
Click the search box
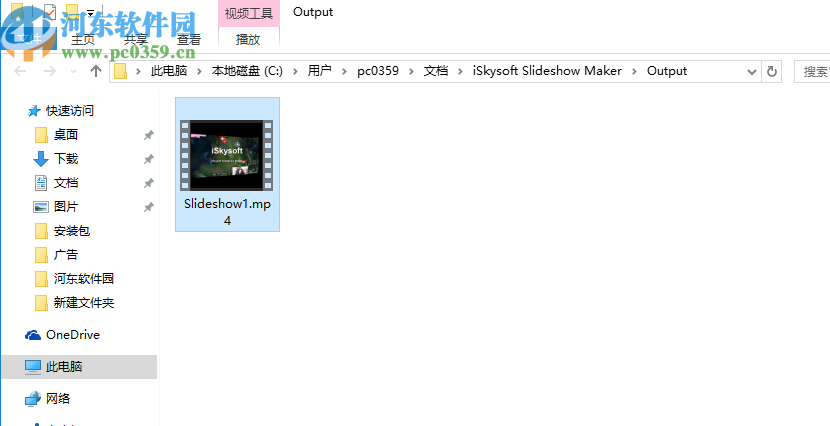[x=812, y=71]
